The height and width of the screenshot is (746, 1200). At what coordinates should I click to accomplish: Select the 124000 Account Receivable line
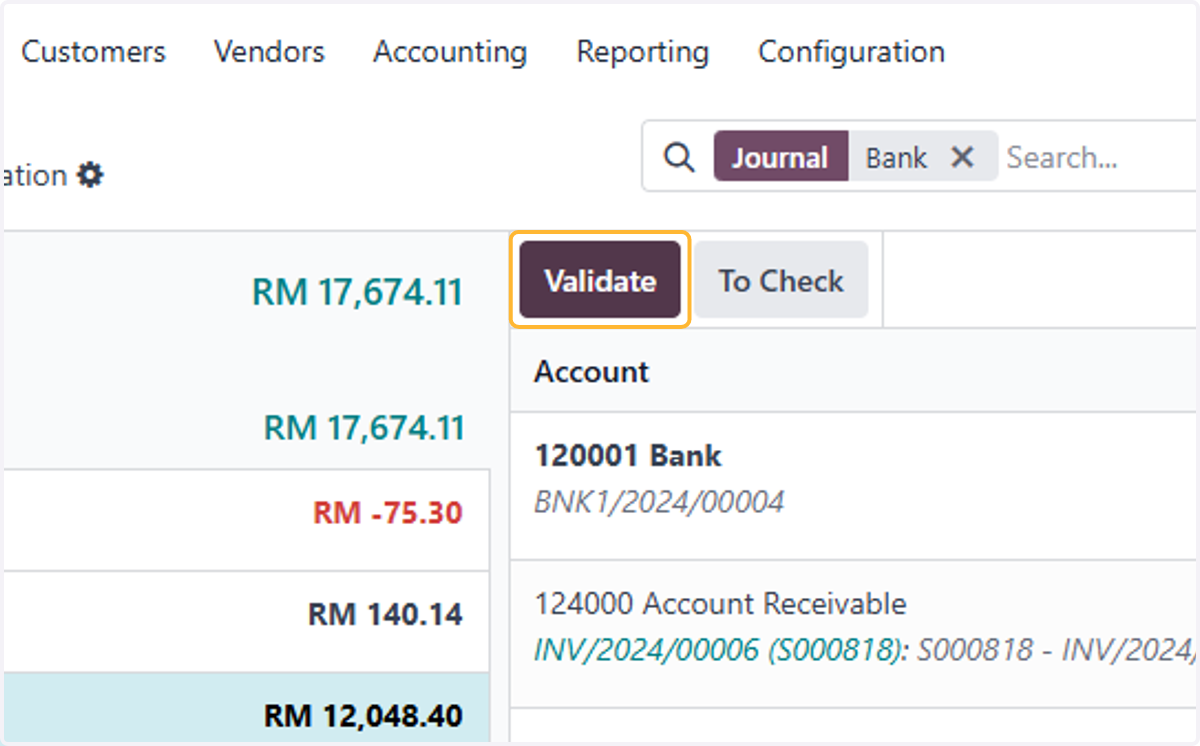tap(855, 634)
